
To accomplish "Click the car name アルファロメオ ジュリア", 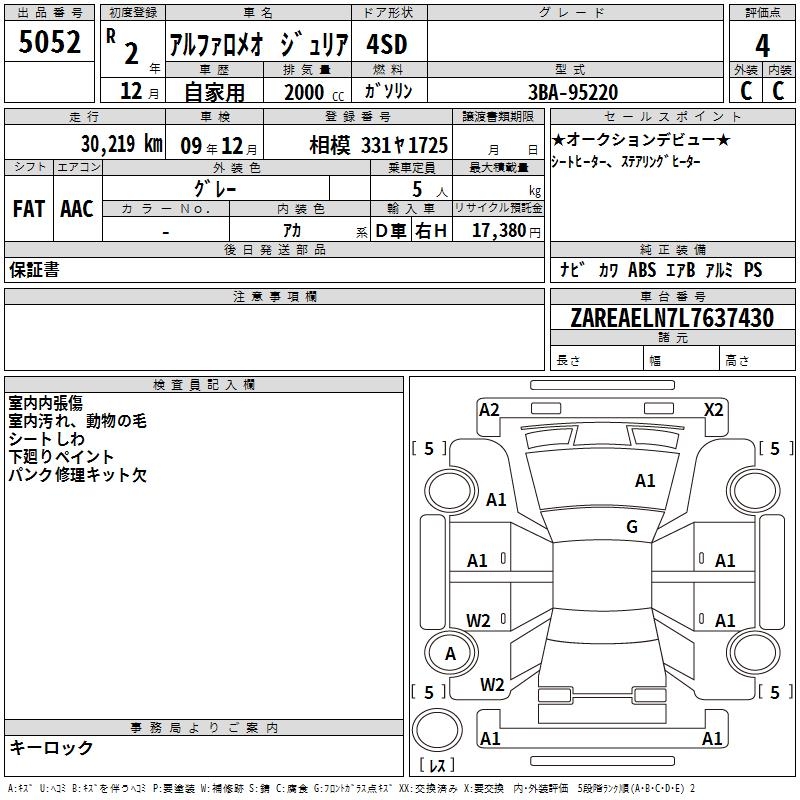I will [258, 46].
